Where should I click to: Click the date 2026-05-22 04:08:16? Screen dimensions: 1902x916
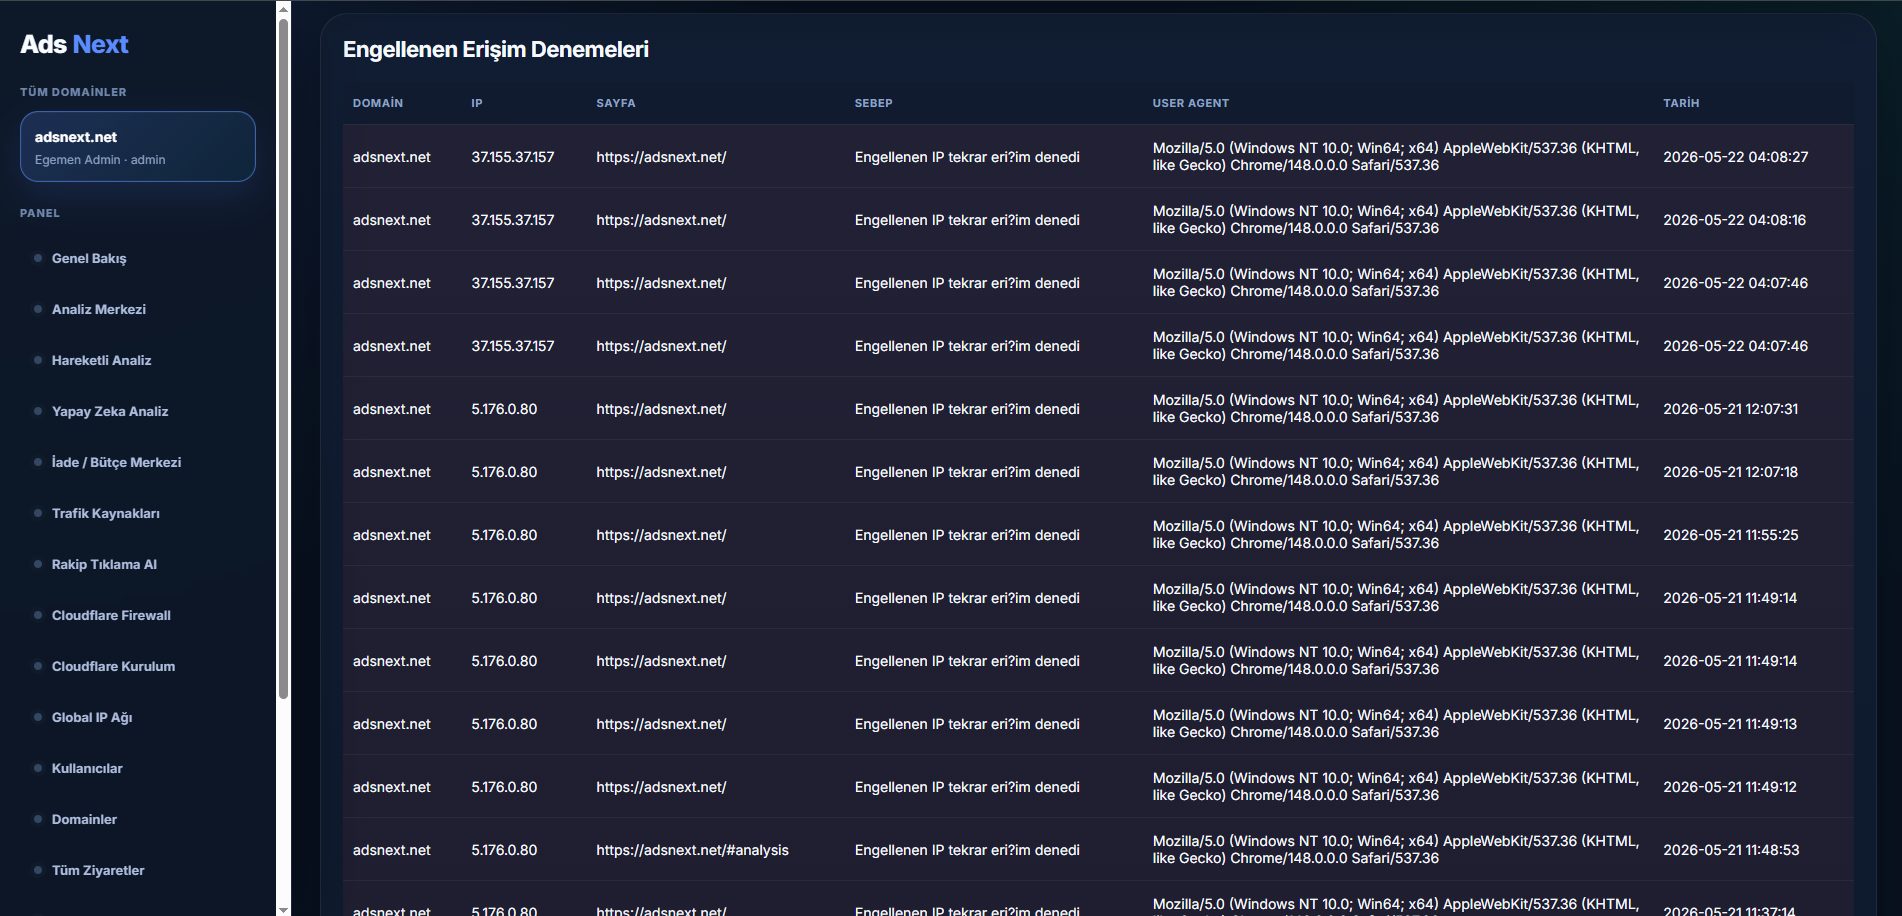(x=1734, y=220)
